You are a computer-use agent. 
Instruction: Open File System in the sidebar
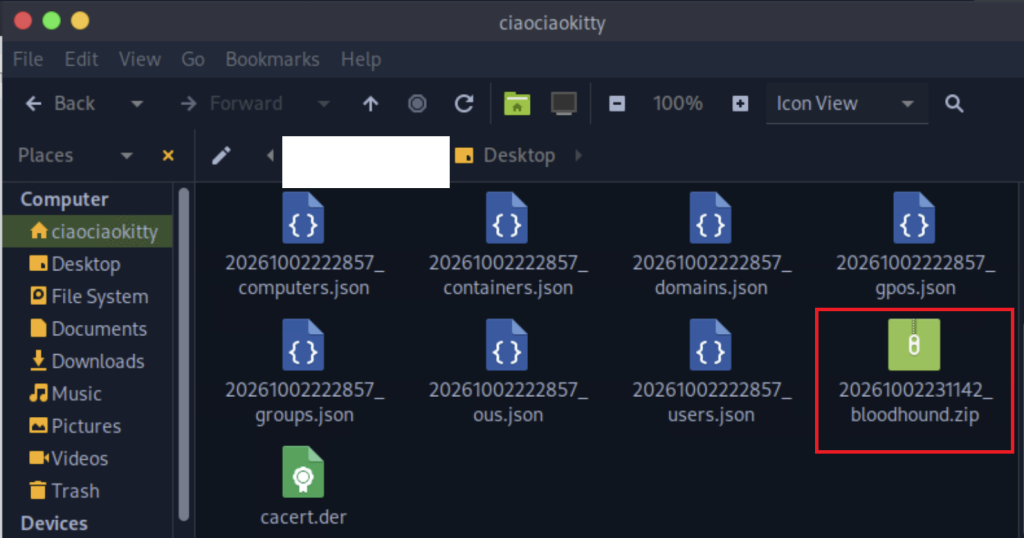click(x=88, y=296)
